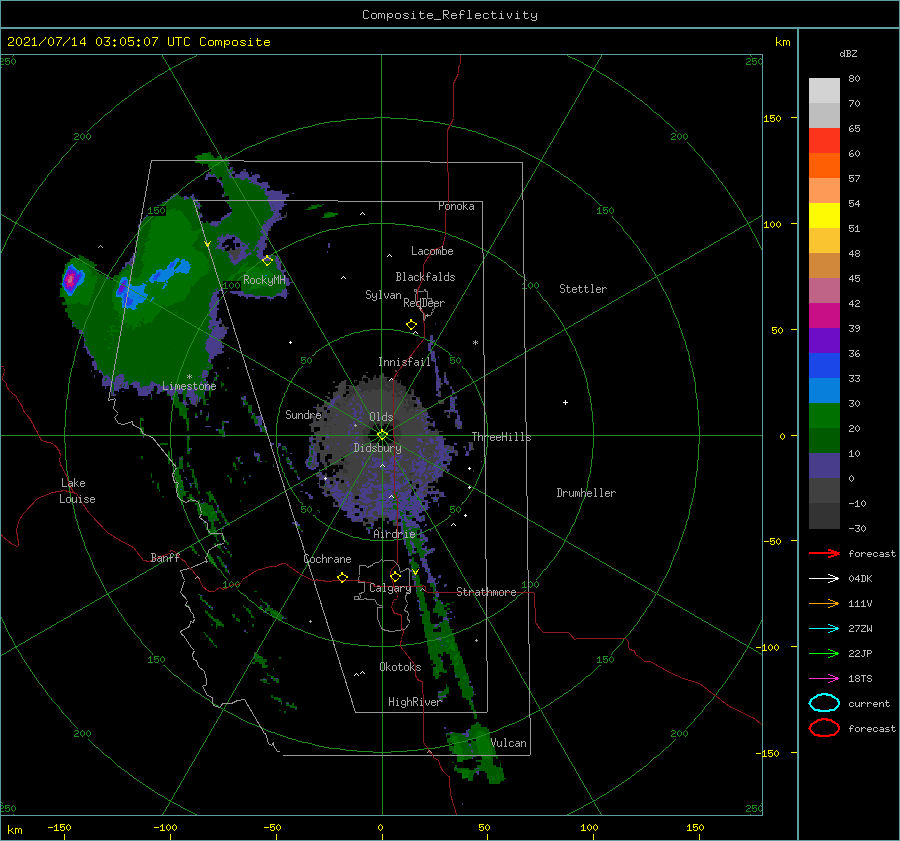Click the yellow radar site marker at Olds
Image resolution: width=900 pixels, height=841 pixels.
point(382,435)
